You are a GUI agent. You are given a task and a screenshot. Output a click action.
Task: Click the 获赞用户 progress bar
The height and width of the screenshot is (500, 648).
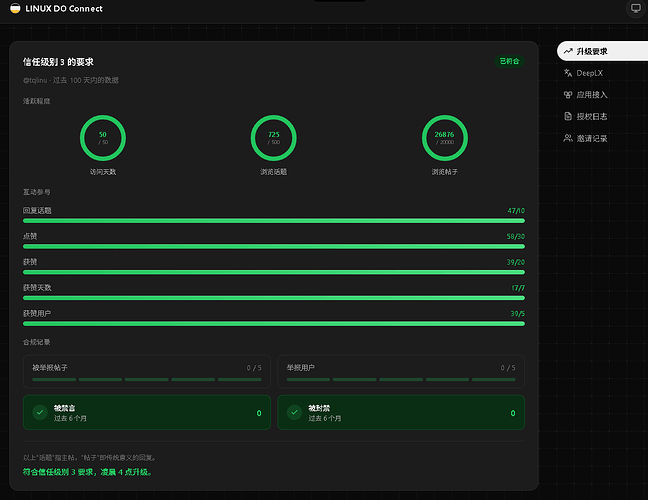274,324
